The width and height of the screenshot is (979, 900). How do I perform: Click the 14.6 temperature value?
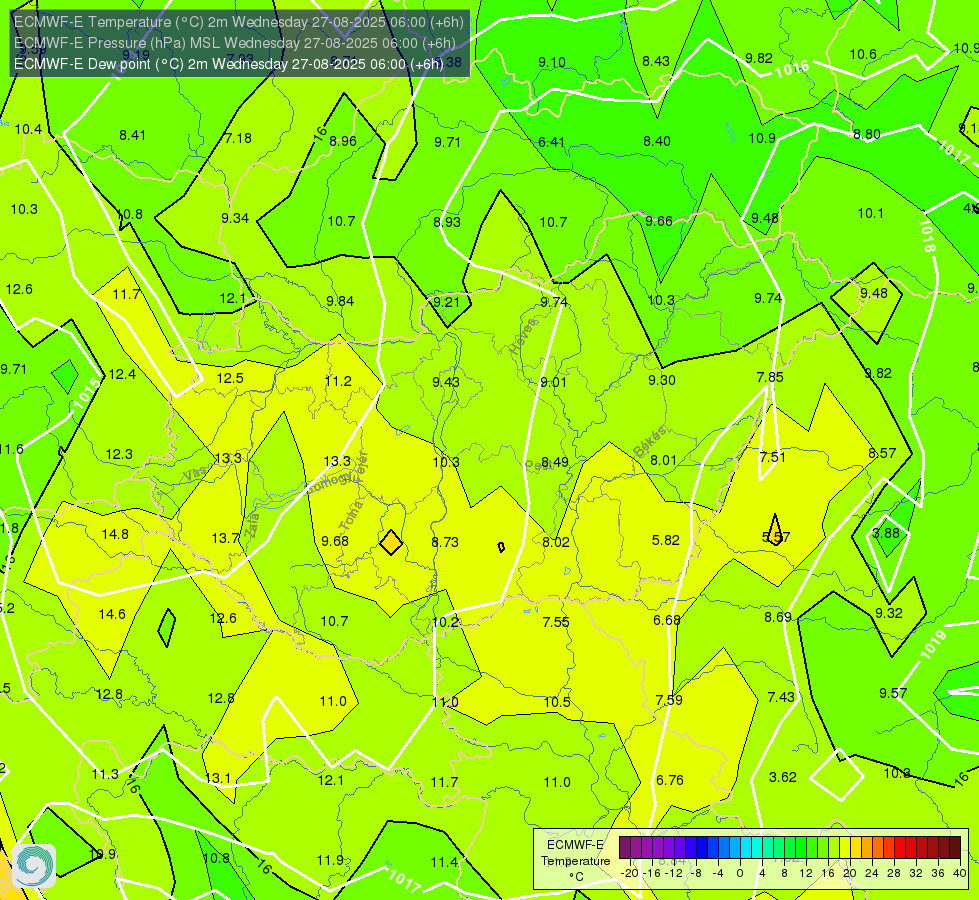[112, 614]
